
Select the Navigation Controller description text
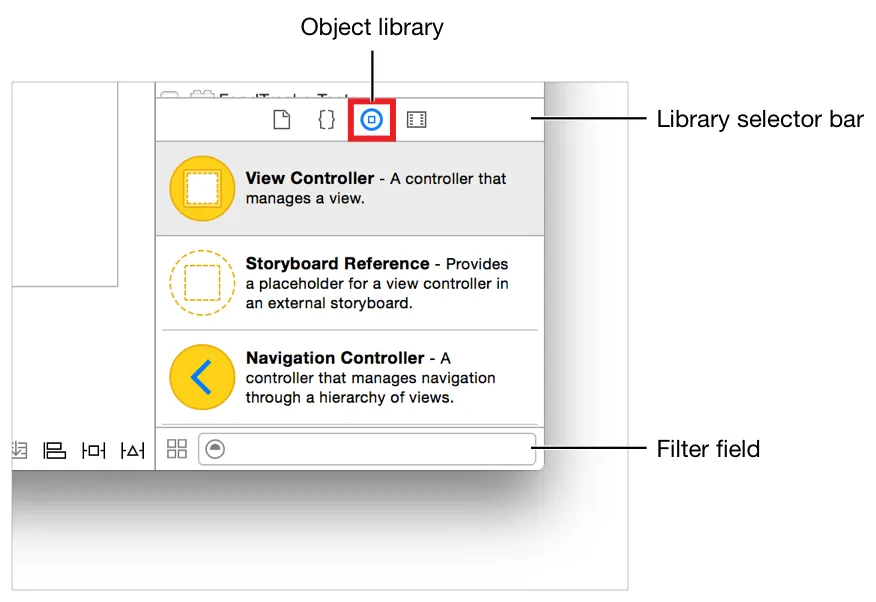pos(370,377)
